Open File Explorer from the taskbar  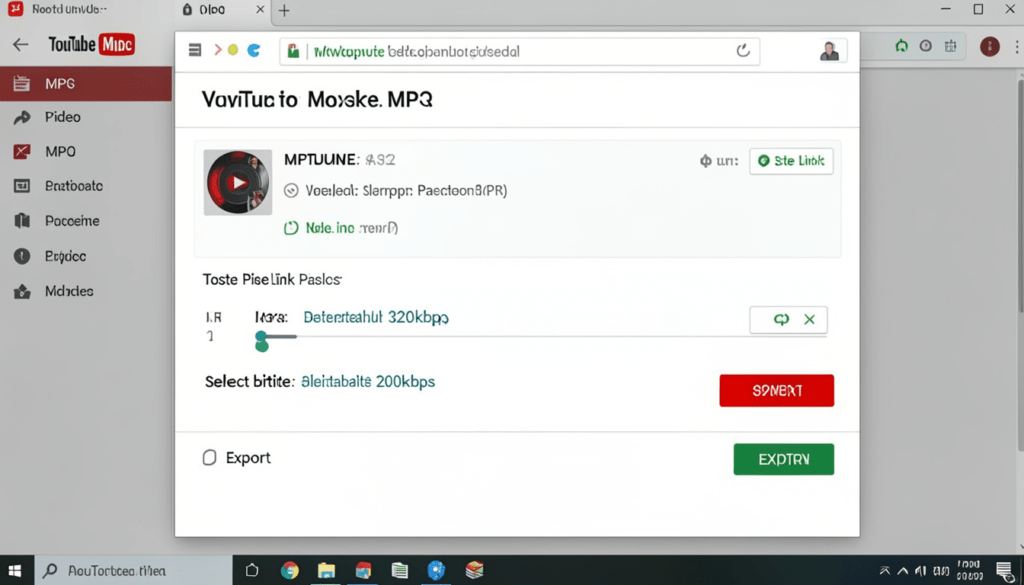point(326,571)
